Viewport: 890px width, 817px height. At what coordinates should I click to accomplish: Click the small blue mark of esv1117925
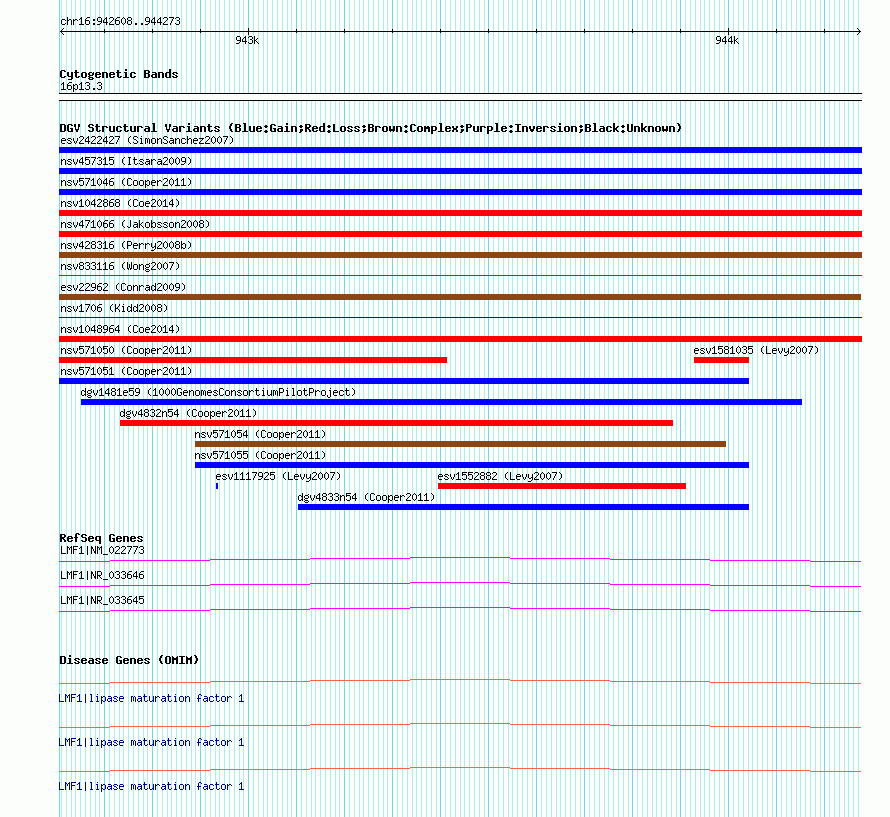pyautogui.click(x=217, y=486)
